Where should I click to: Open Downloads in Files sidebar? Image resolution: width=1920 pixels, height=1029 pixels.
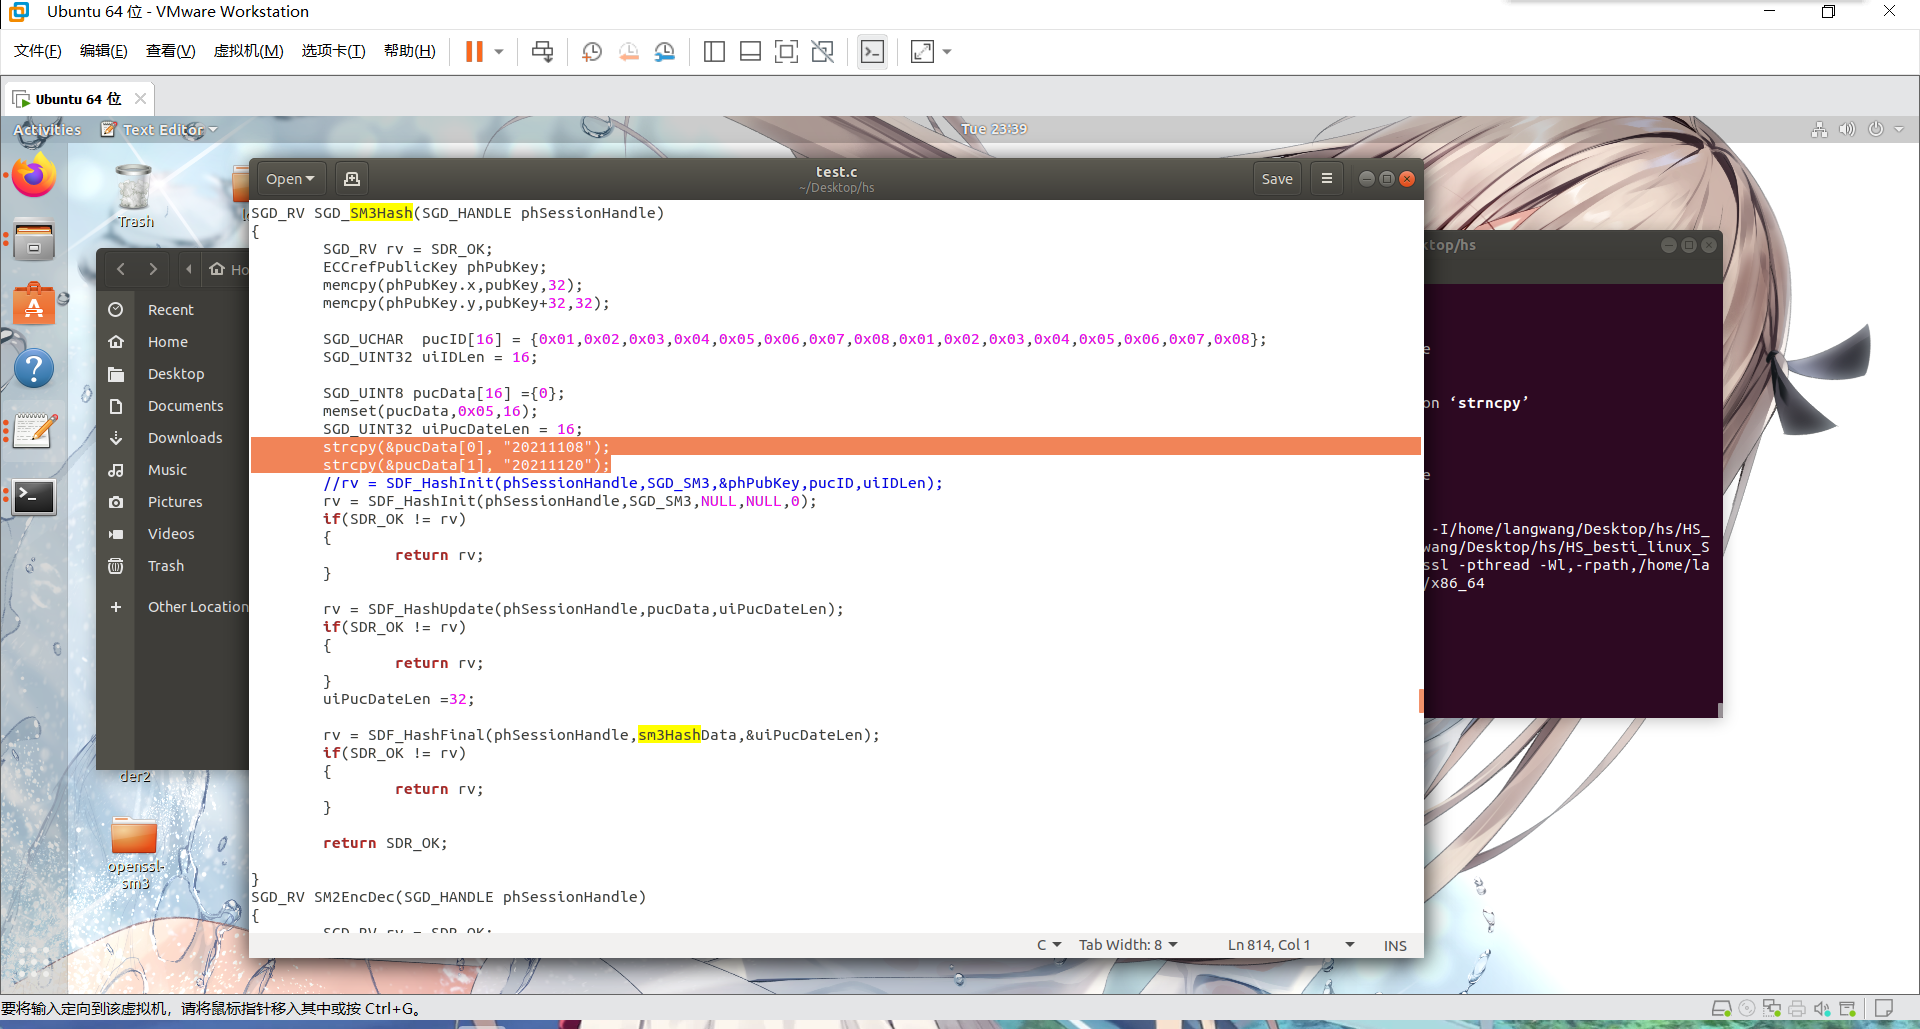pyautogui.click(x=174, y=438)
